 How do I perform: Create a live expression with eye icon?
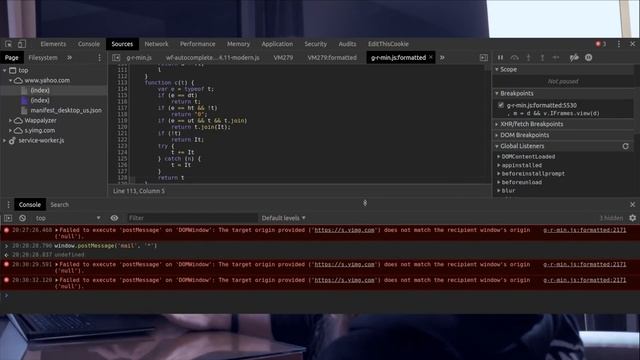(x=114, y=218)
